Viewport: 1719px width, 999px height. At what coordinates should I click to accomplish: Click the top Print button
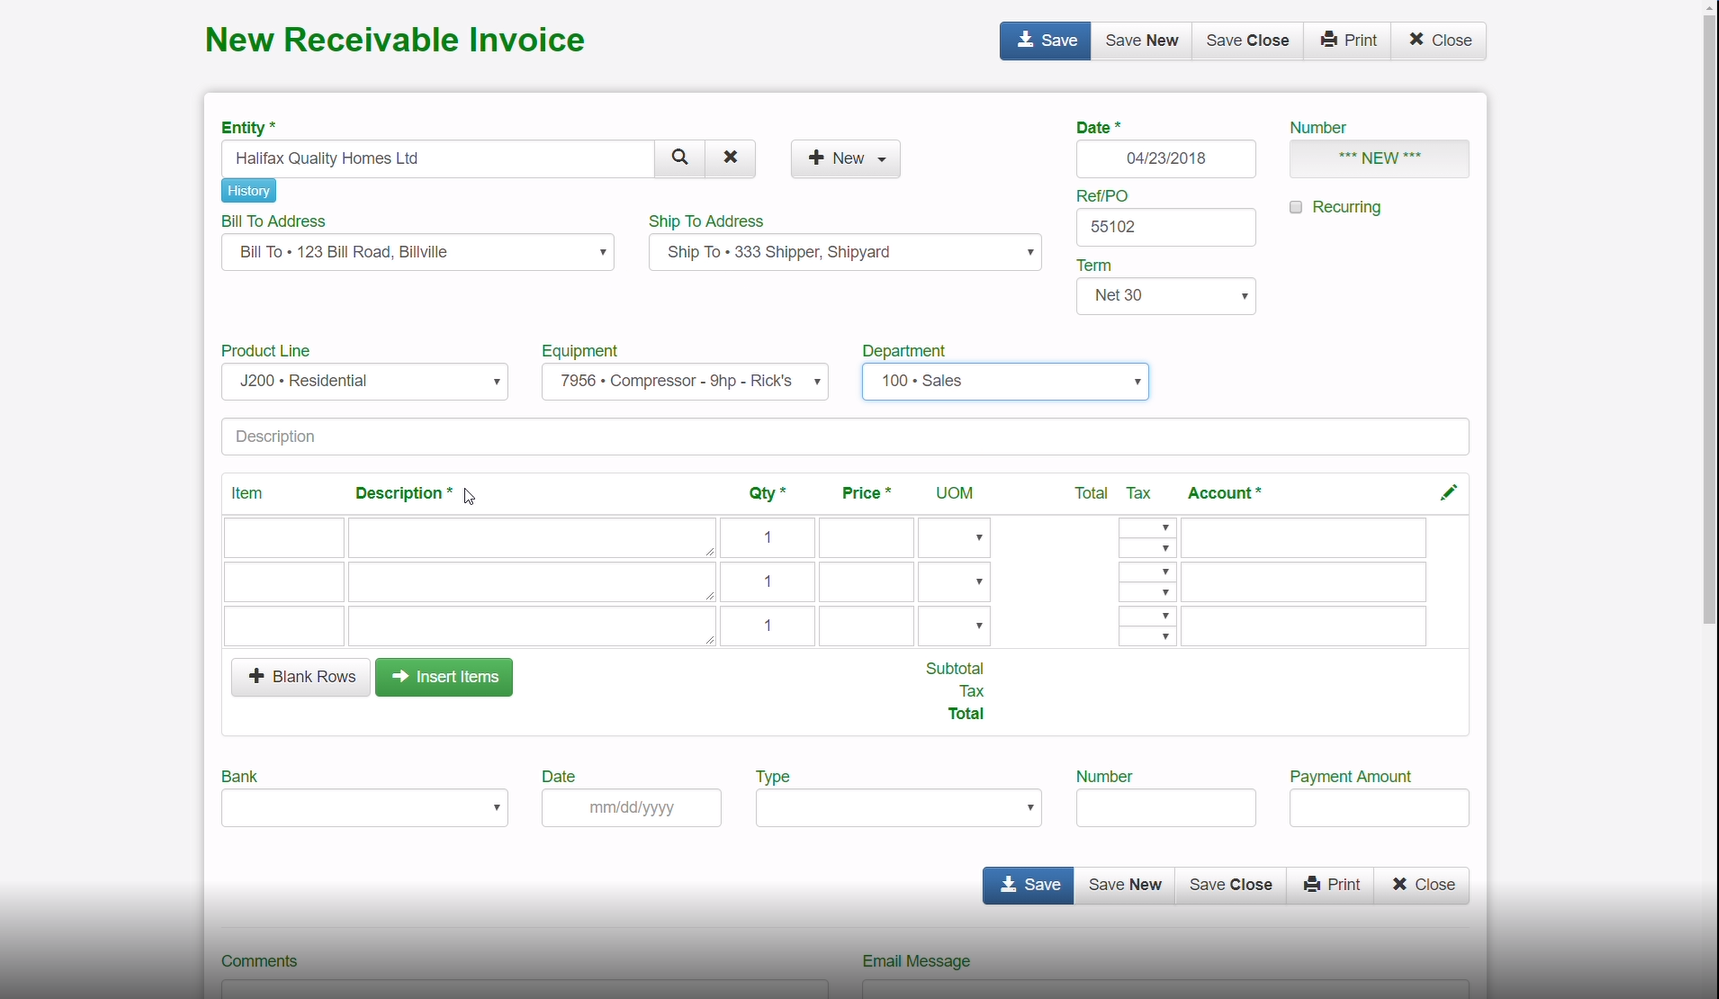[1347, 41]
